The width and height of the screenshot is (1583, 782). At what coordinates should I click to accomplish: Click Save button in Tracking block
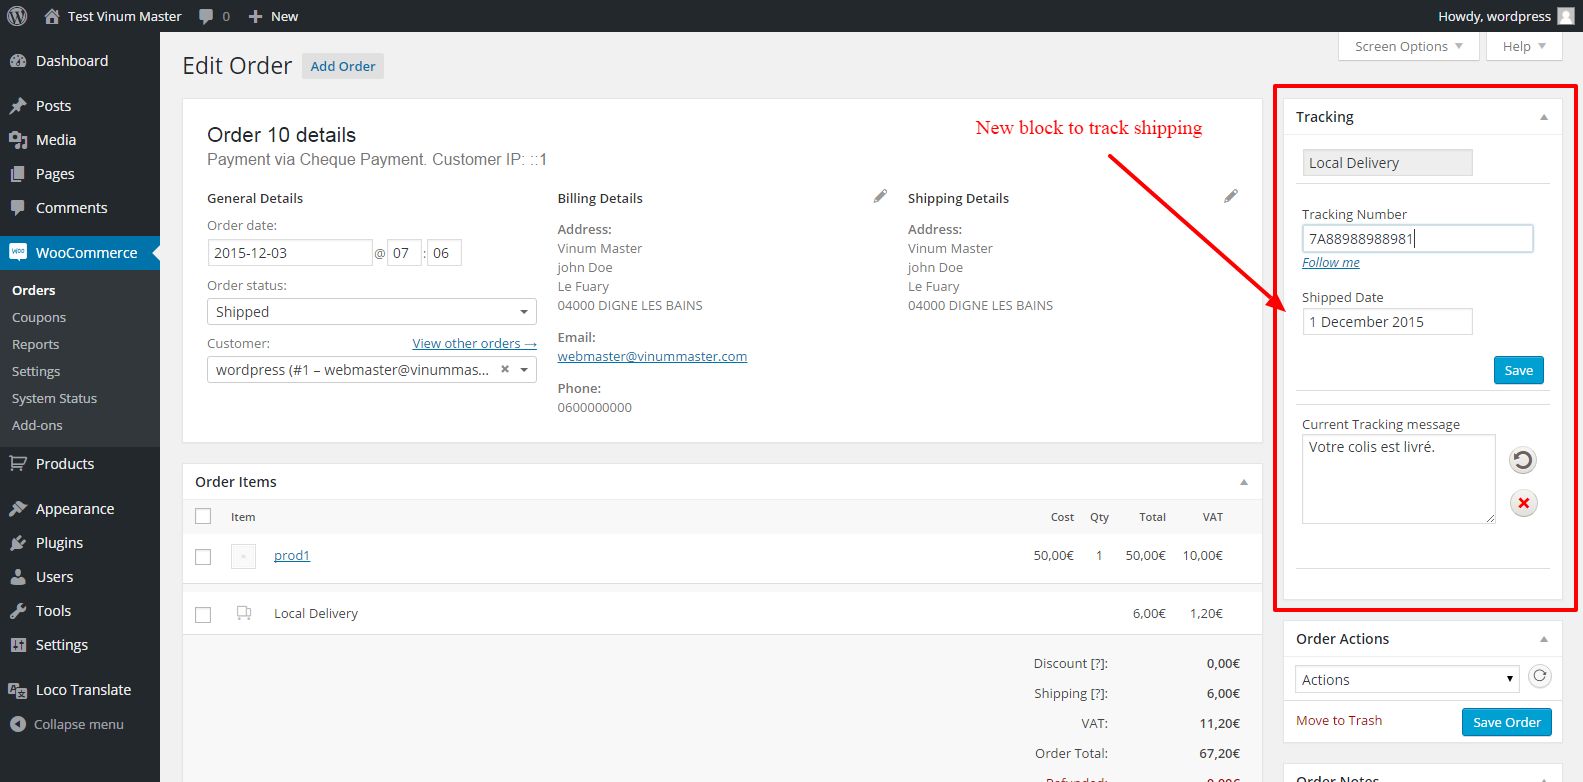point(1518,370)
